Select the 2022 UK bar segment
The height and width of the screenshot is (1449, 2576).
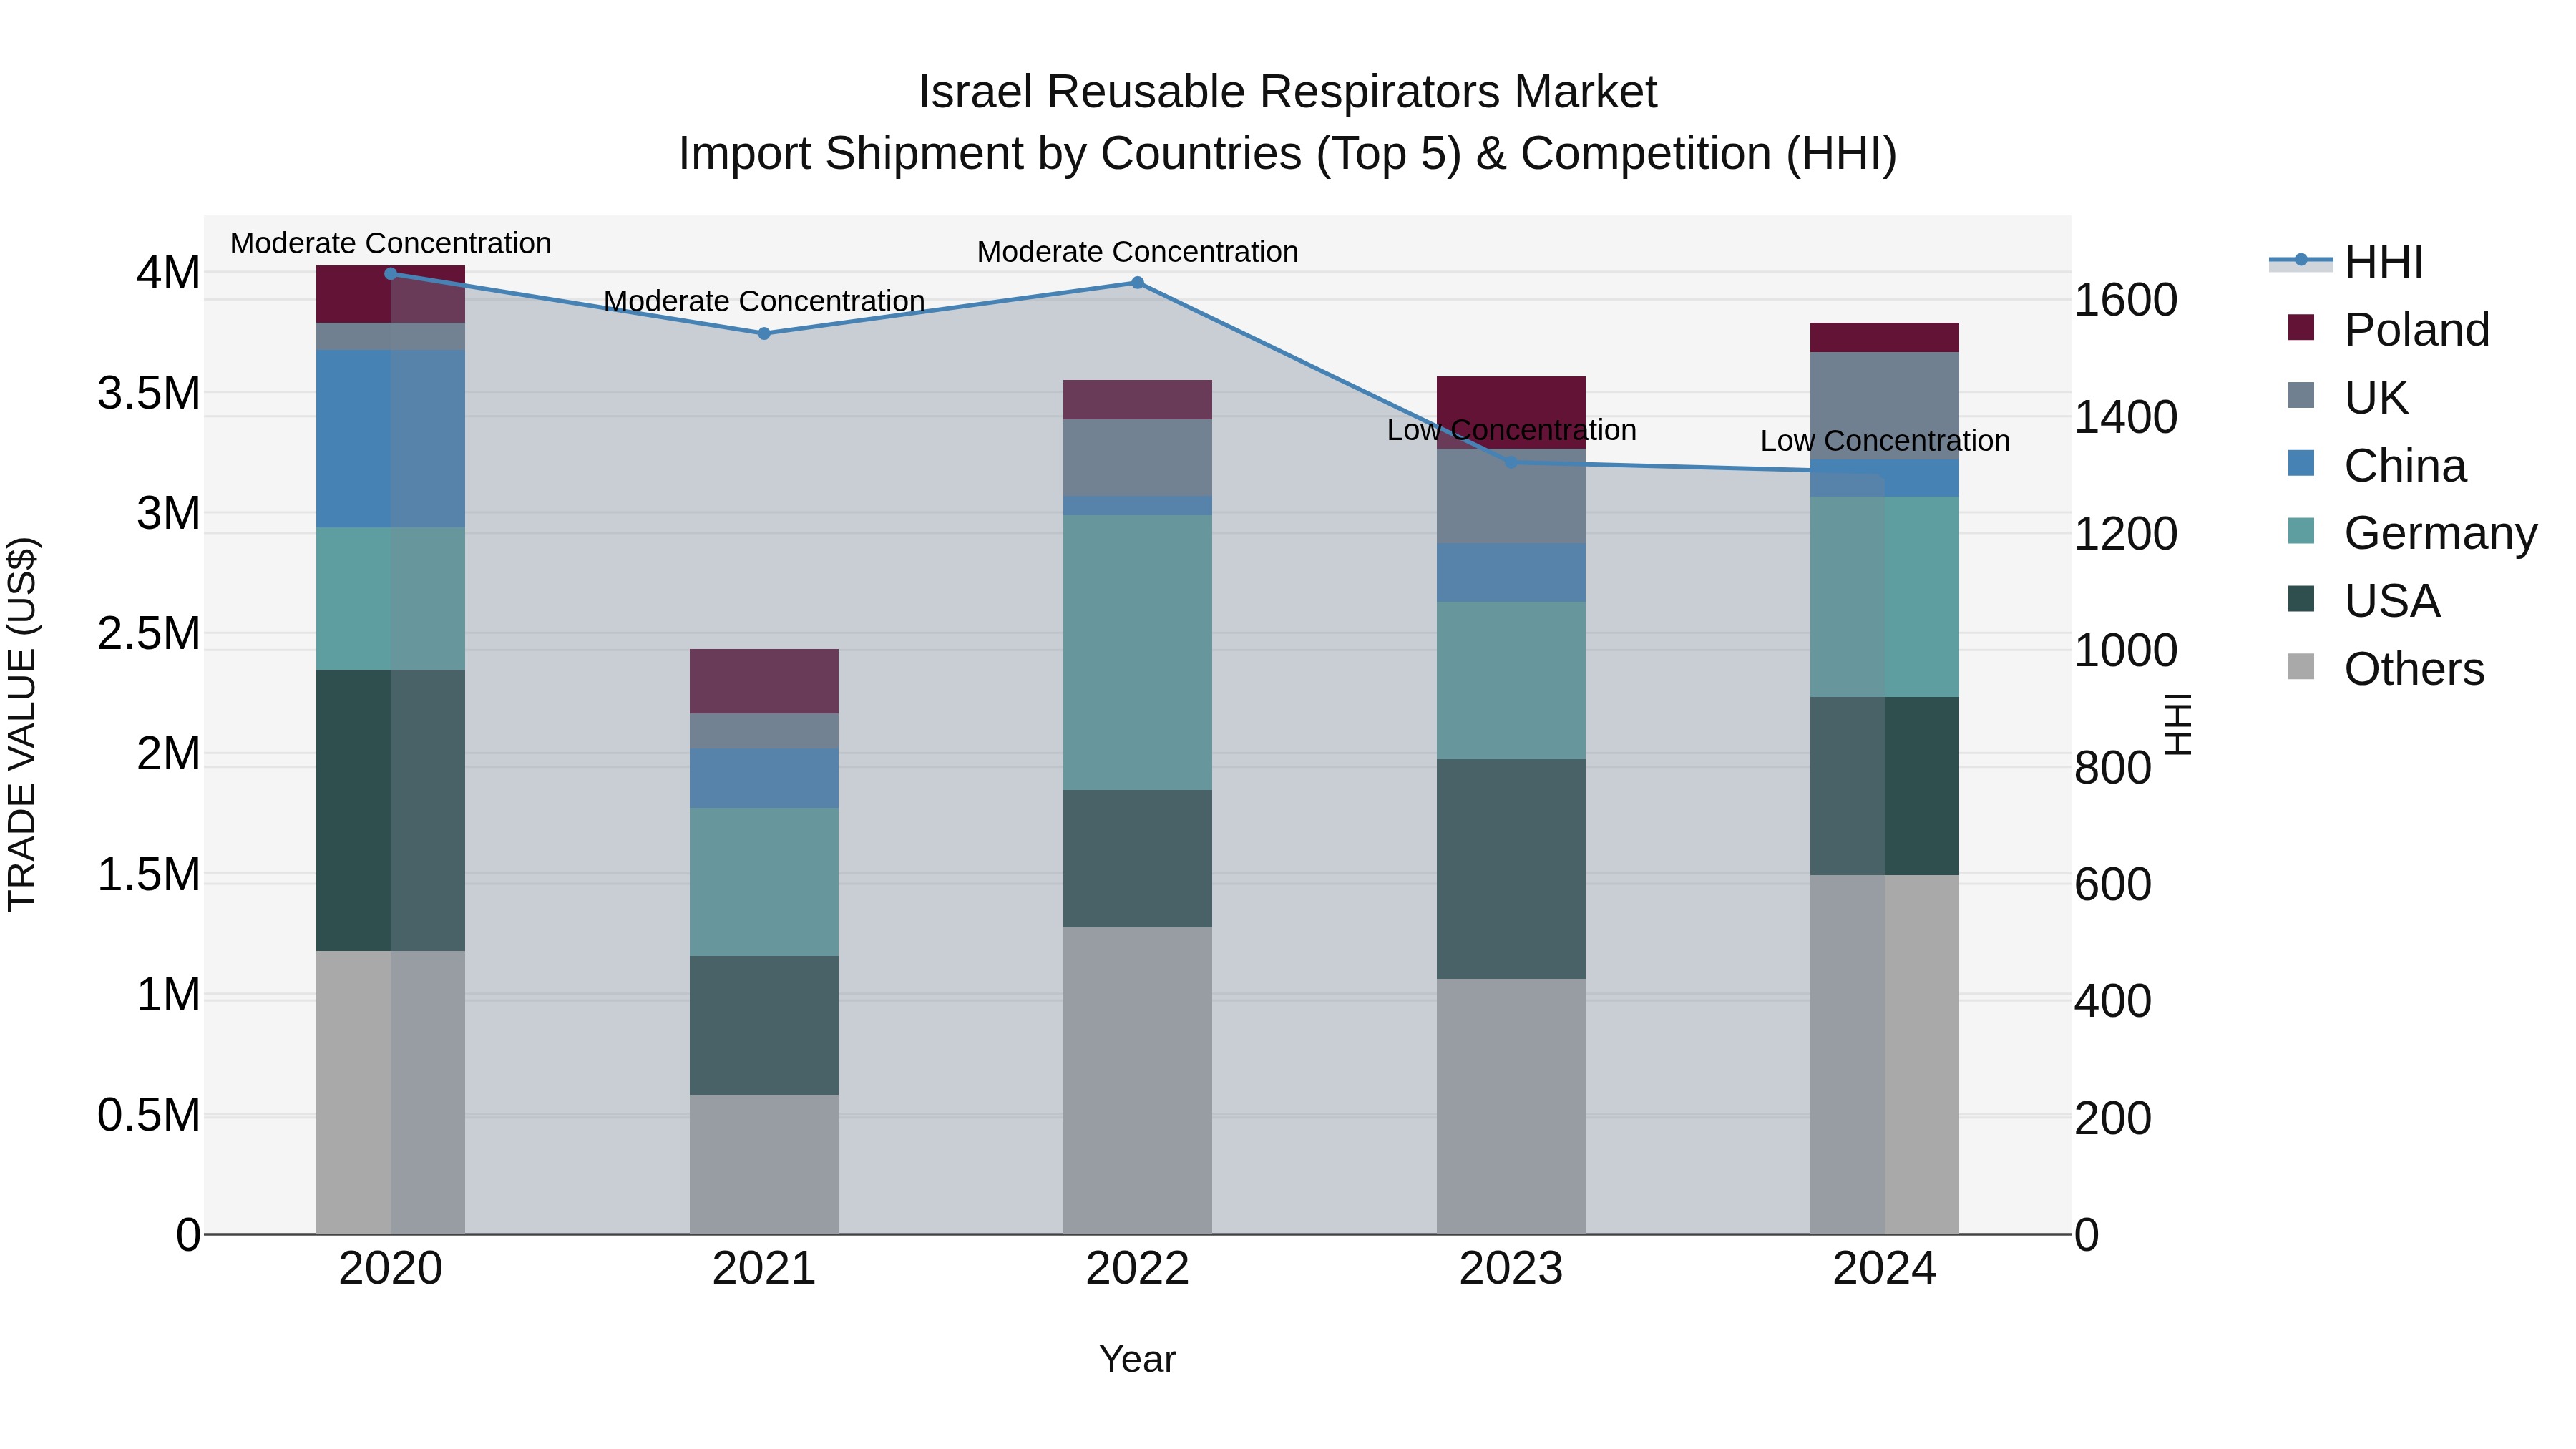[x=1137, y=458]
